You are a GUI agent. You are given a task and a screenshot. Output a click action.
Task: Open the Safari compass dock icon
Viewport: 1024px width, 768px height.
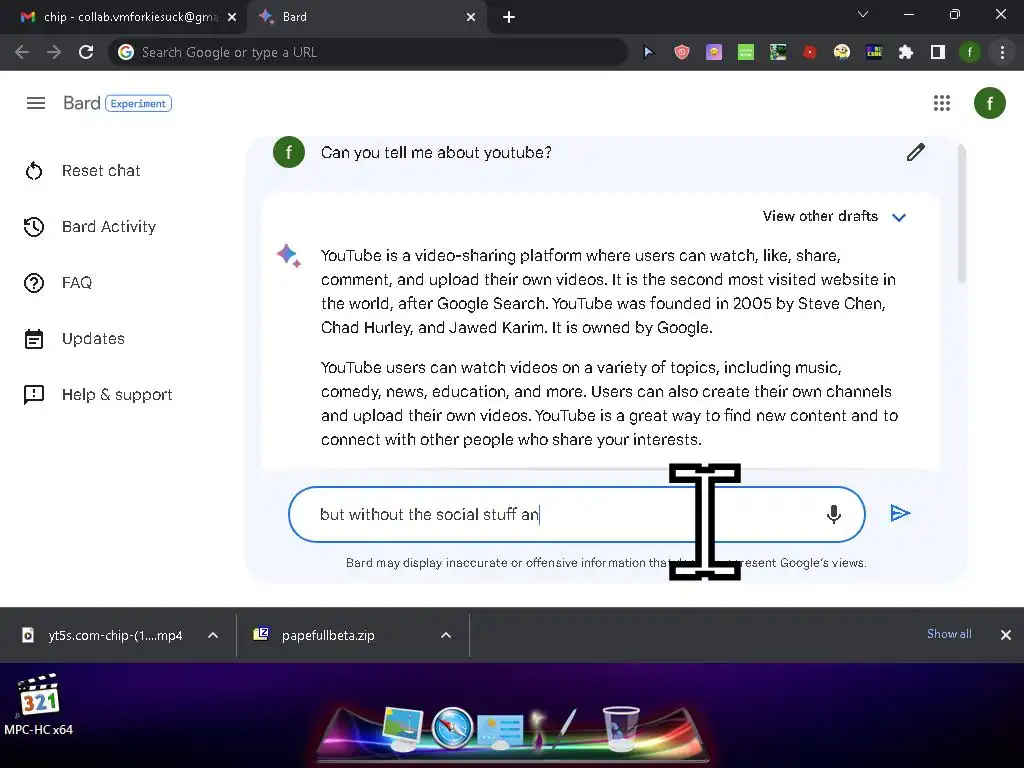point(451,728)
